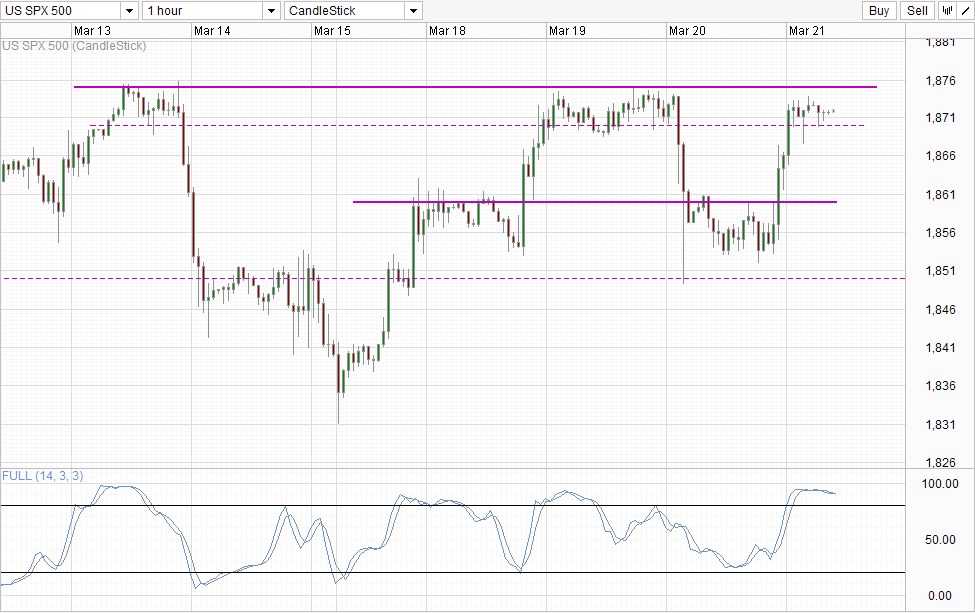
Task: Click the 1,876 price axis value
Action: 940,81
